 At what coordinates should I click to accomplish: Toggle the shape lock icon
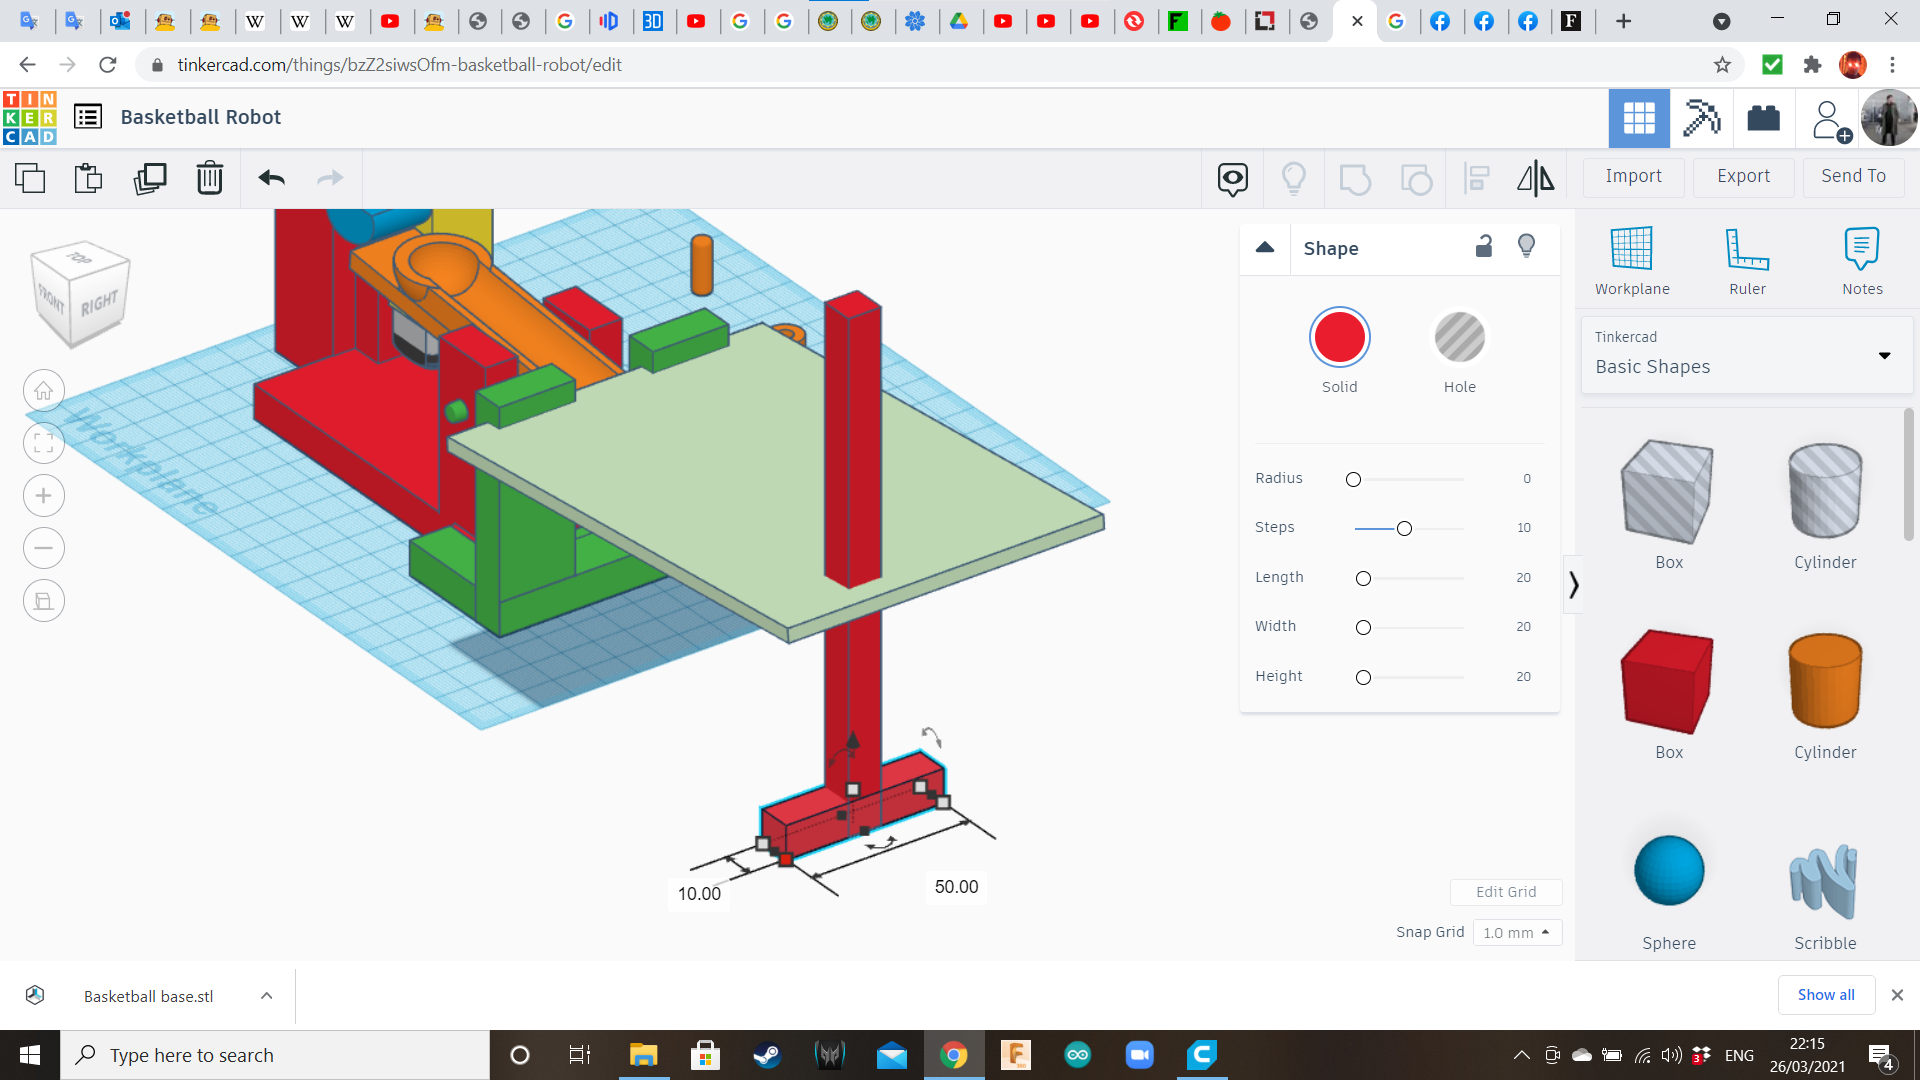tap(1484, 247)
